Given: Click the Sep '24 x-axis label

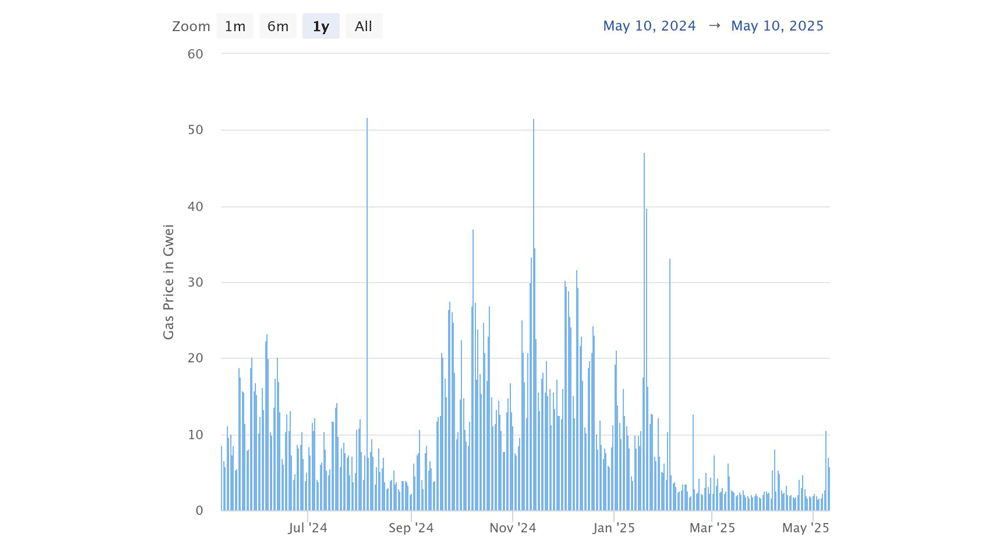Looking at the screenshot, I should point(410,528).
